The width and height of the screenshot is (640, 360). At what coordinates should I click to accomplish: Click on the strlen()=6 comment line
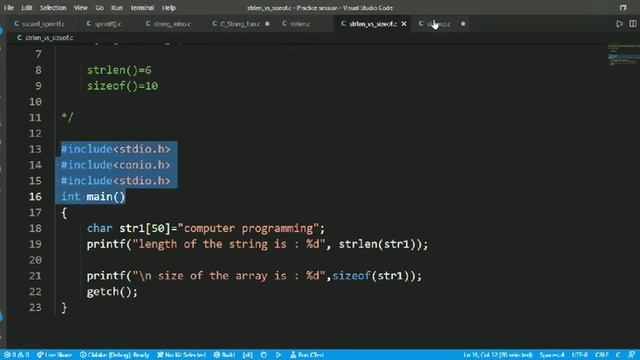(x=119, y=70)
